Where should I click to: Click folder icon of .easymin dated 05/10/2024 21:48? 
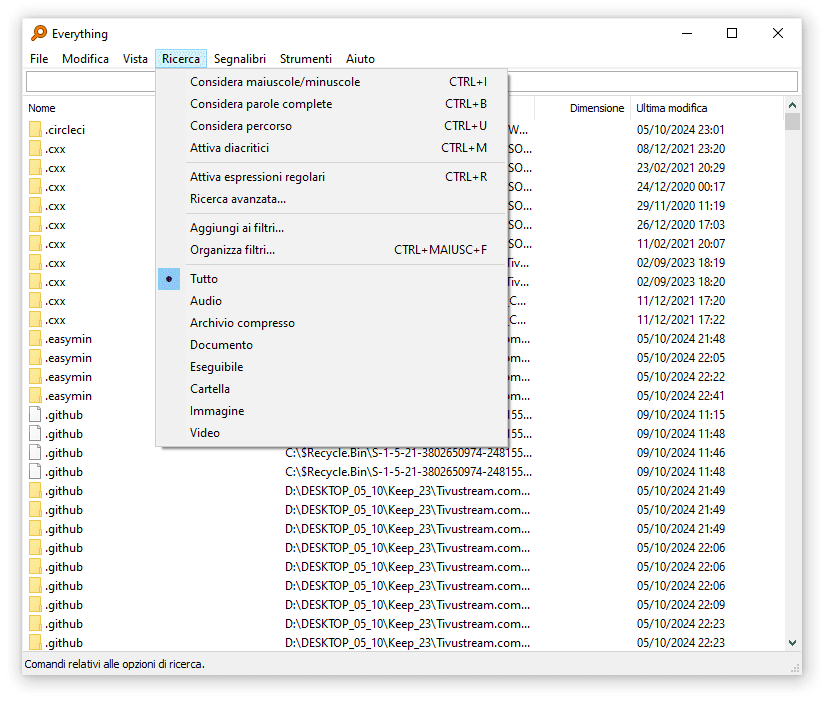35,339
